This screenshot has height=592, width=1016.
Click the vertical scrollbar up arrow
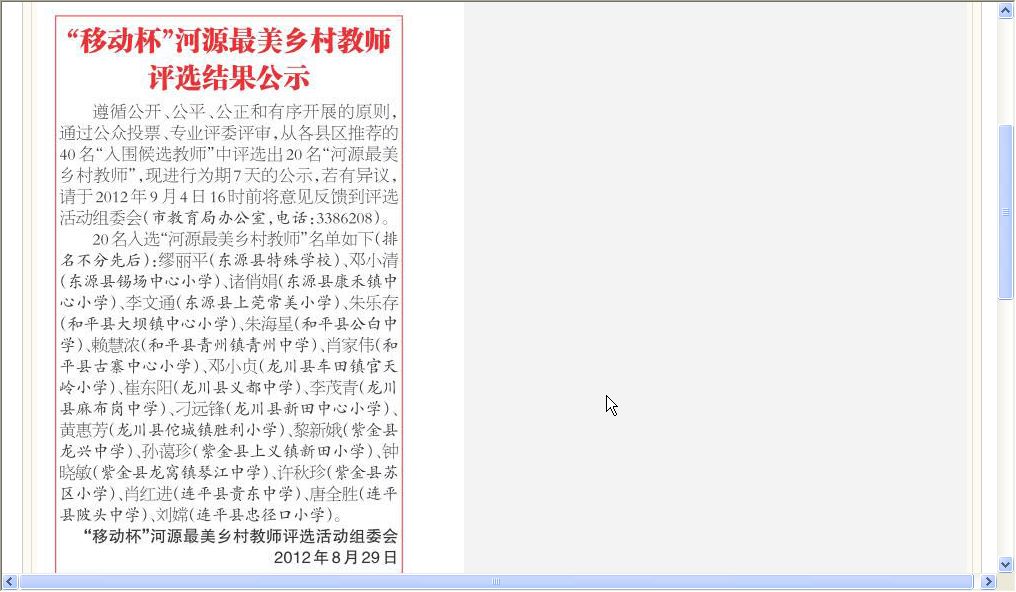[x=1006, y=12]
